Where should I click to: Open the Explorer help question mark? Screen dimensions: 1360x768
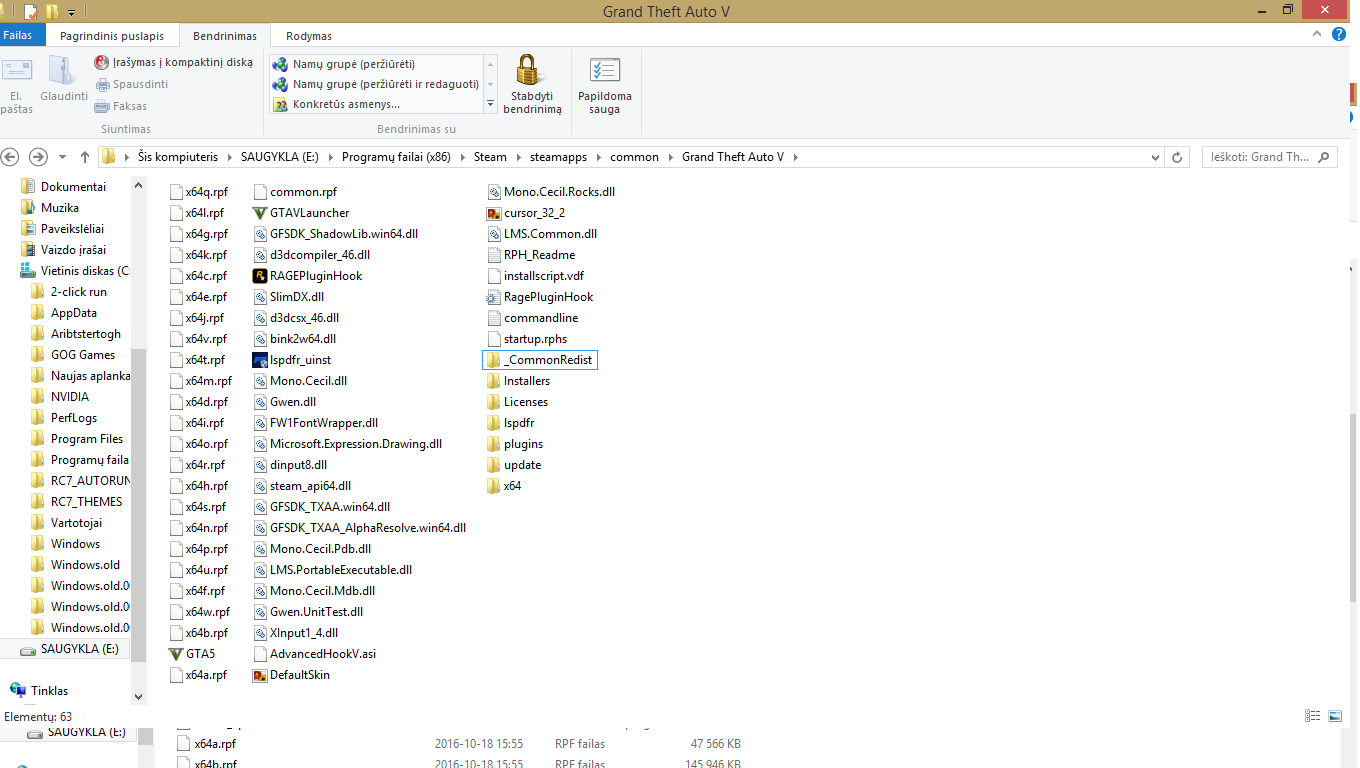(x=1339, y=35)
